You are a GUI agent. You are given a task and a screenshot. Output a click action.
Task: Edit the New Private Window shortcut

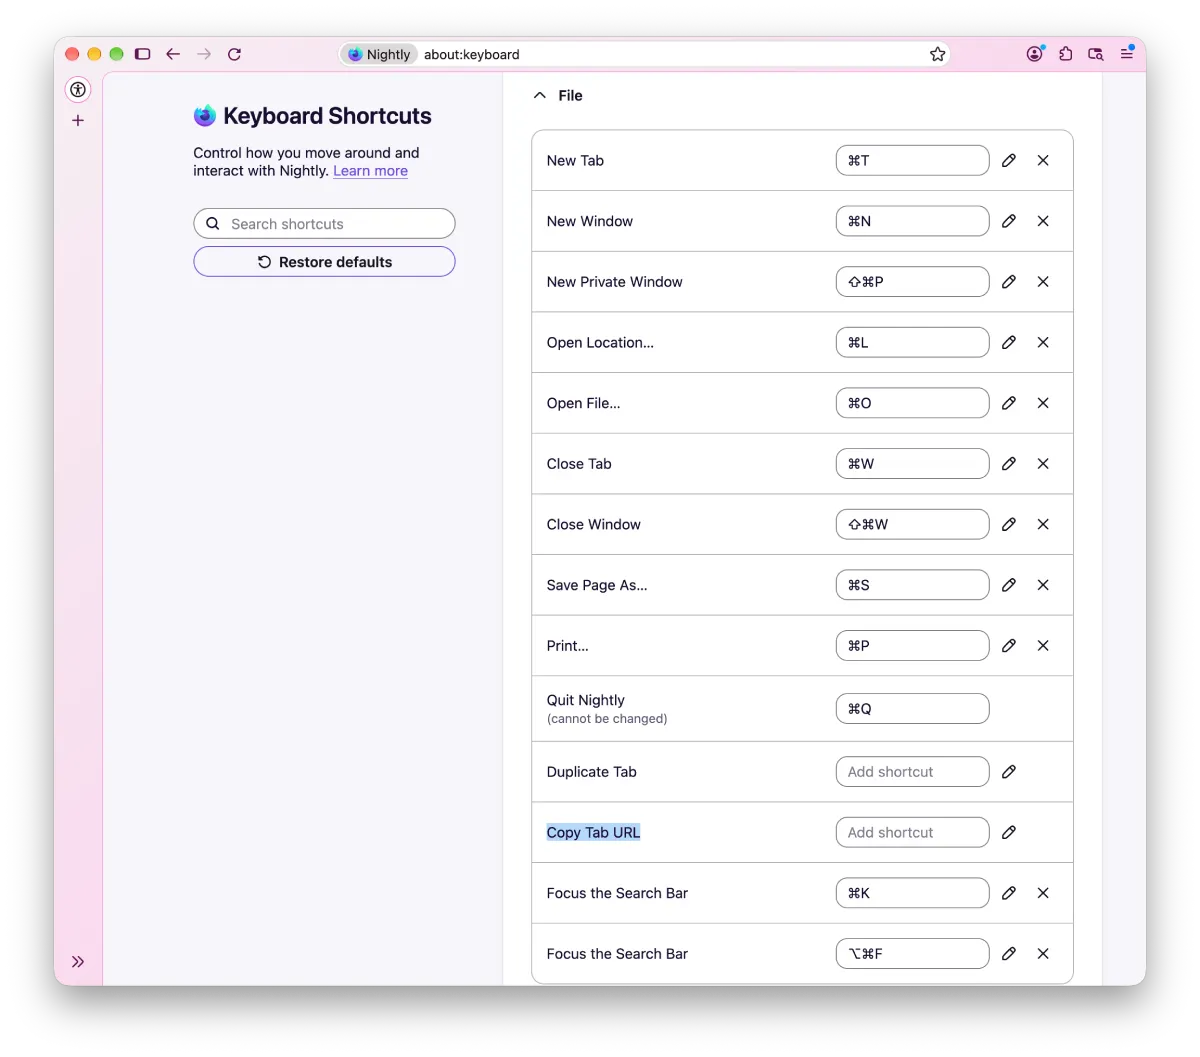[1009, 282]
